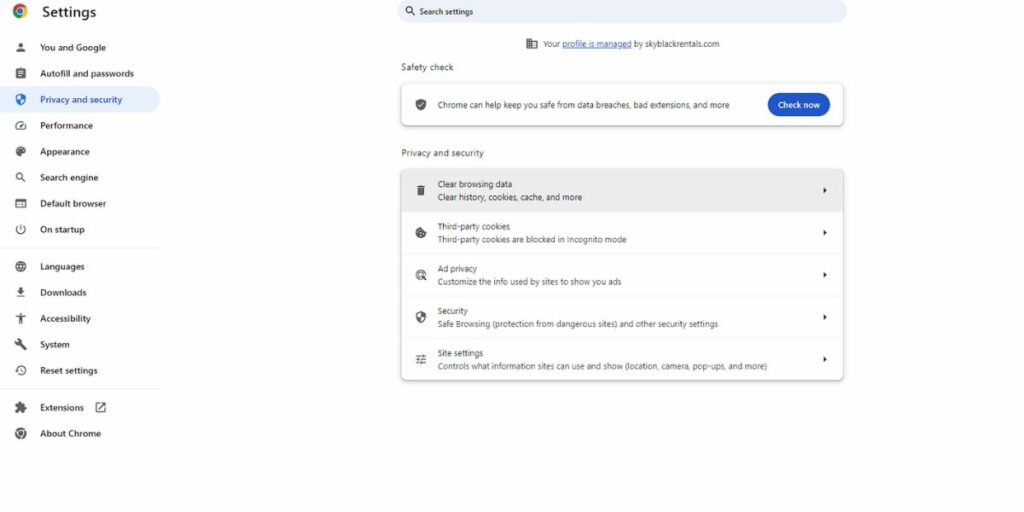Click the external link icon beside Extensions
Viewport: 1024px width, 512px height.
101,408
